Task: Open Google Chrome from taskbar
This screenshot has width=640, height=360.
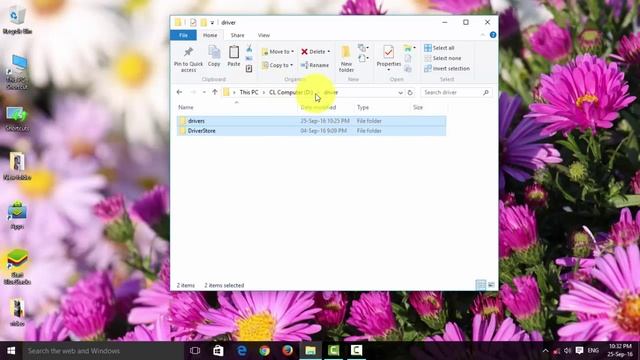Action: [264, 351]
